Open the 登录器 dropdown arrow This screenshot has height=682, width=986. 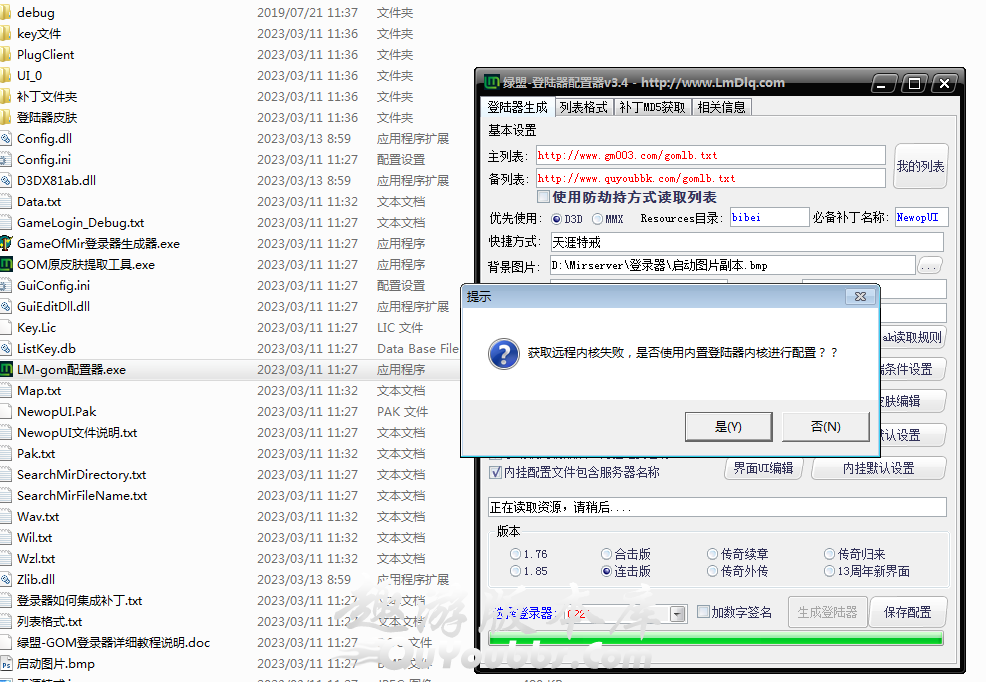coord(678,613)
